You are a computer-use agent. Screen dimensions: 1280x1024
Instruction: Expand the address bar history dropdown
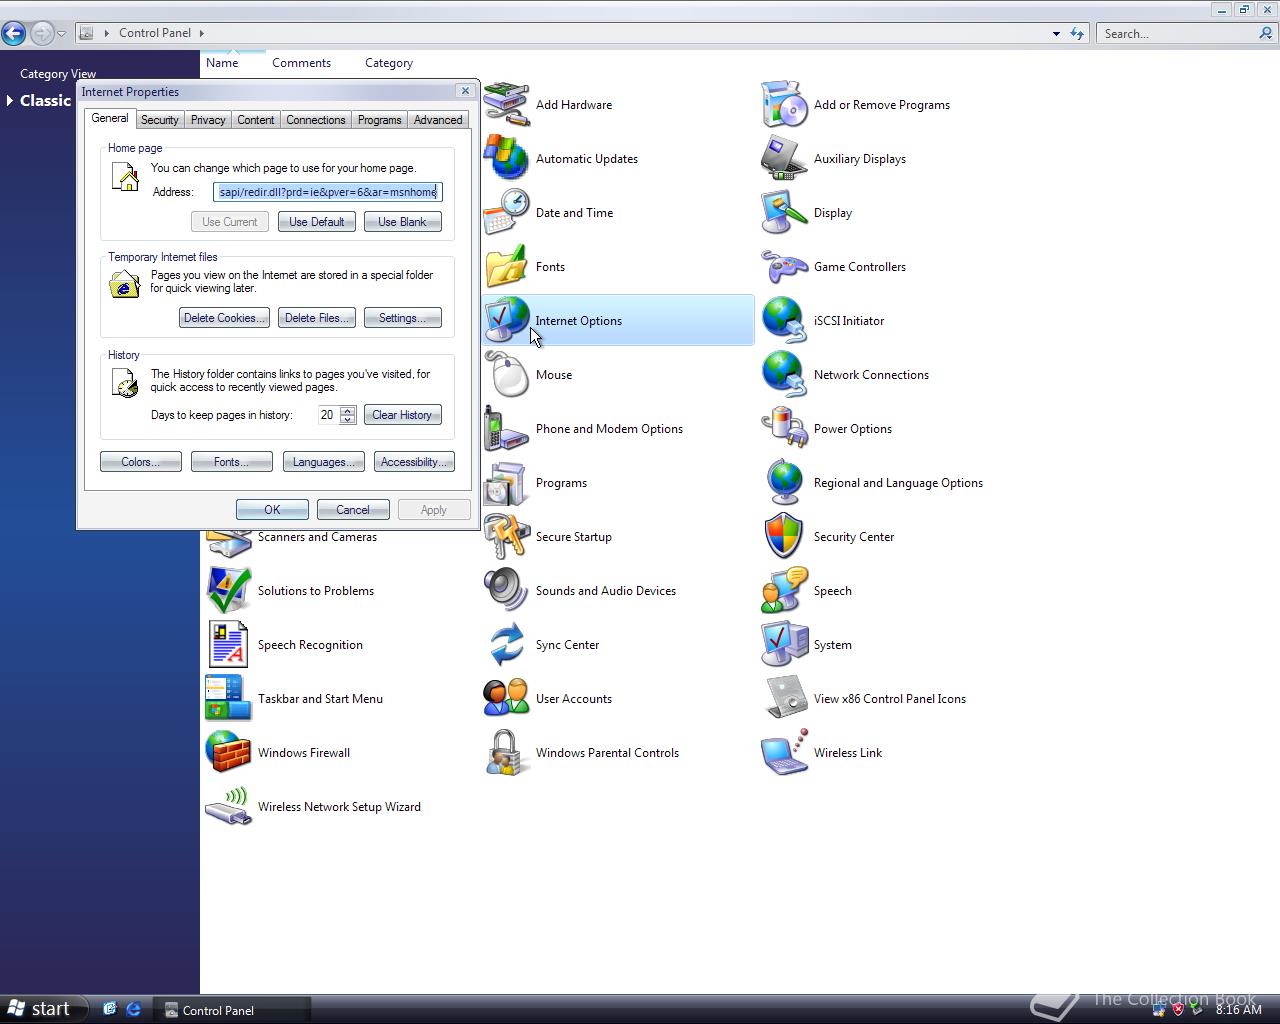tap(1056, 34)
